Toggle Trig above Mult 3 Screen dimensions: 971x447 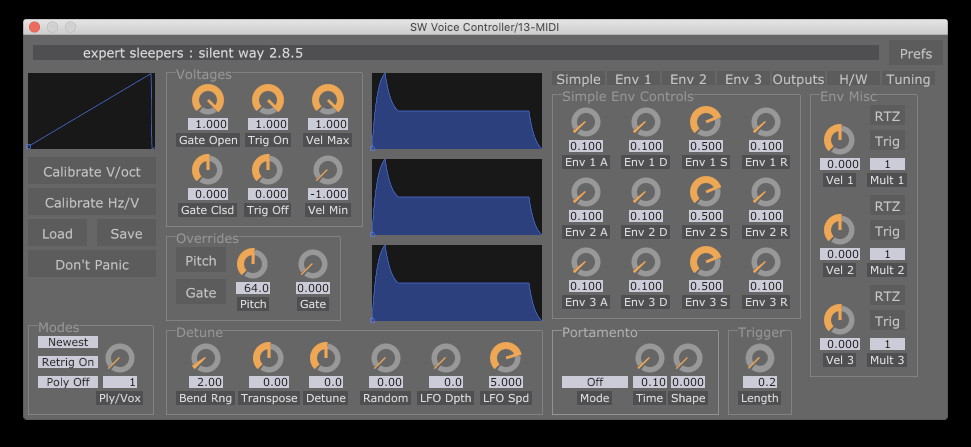click(x=887, y=321)
